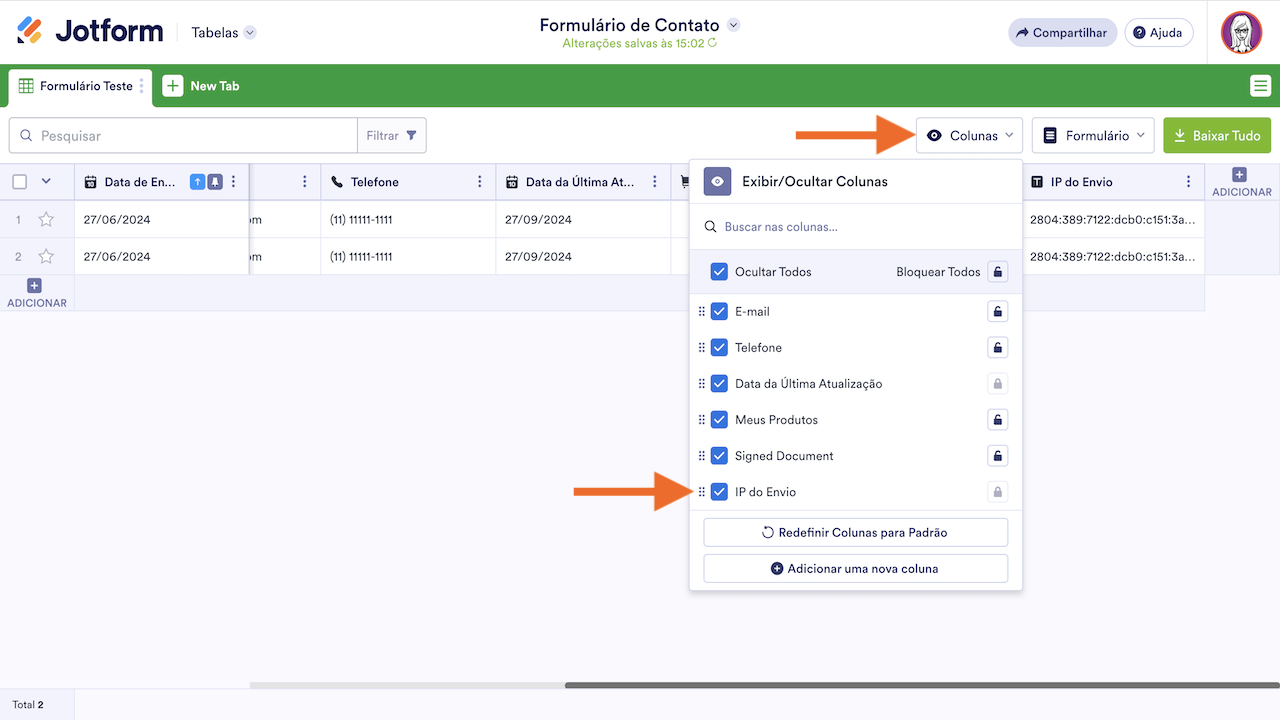Click Redefinir Colunas para Padrão button

[x=855, y=533]
